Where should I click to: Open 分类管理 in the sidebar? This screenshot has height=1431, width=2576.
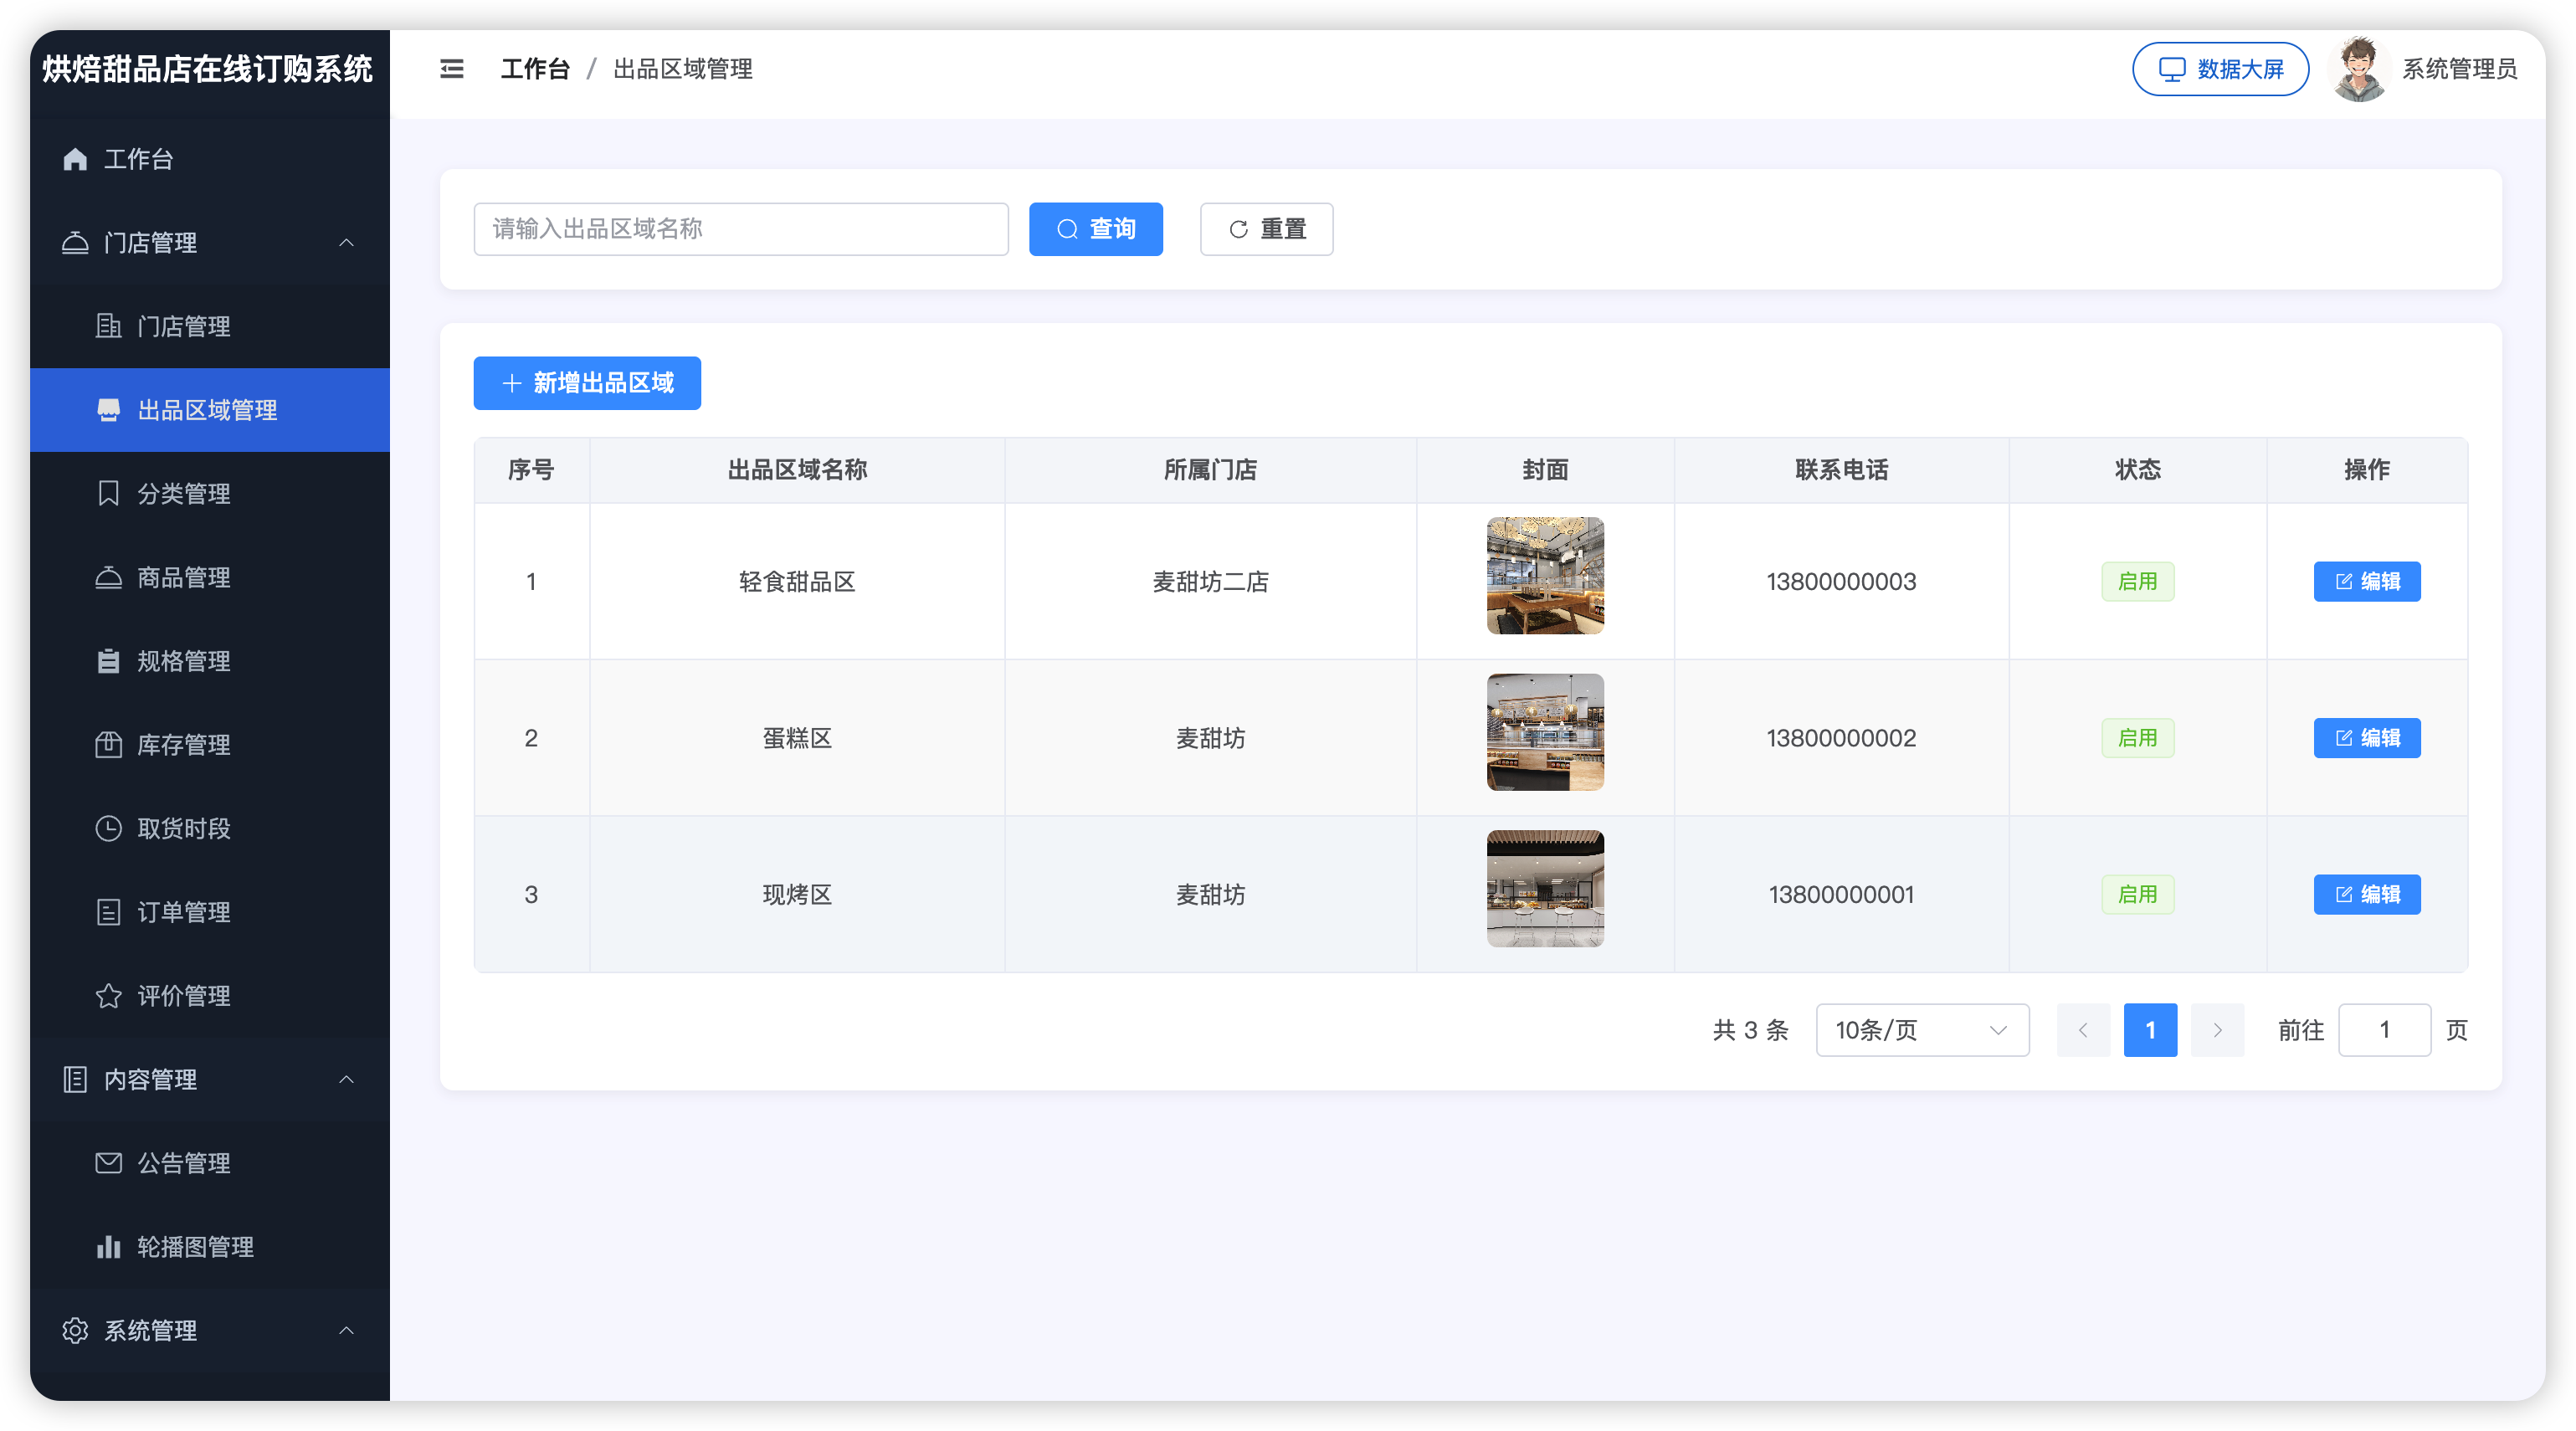(x=210, y=494)
